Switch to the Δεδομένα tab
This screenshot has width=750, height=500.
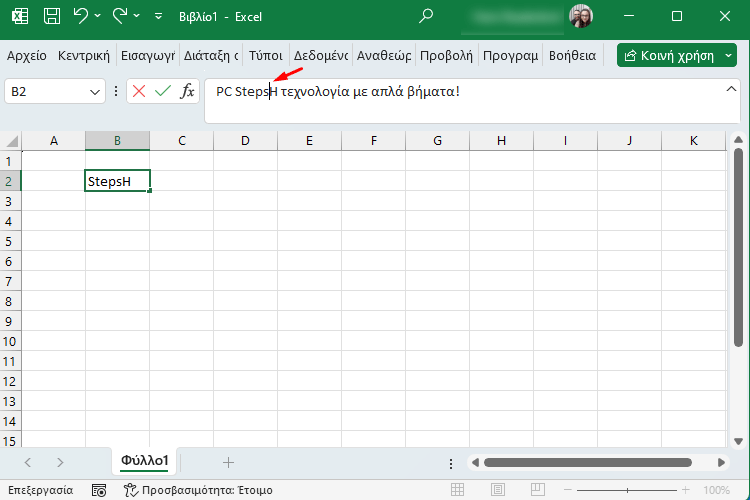[x=320, y=56]
